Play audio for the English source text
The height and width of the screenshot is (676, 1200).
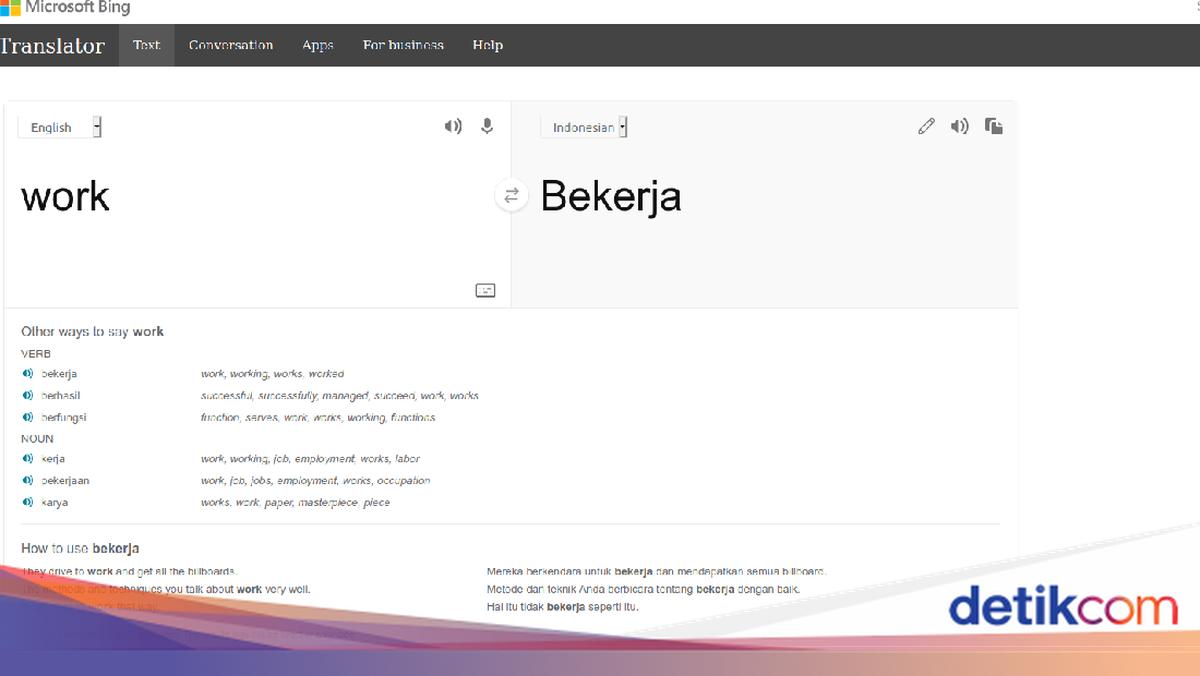pyautogui.click(x=453, y=126)
